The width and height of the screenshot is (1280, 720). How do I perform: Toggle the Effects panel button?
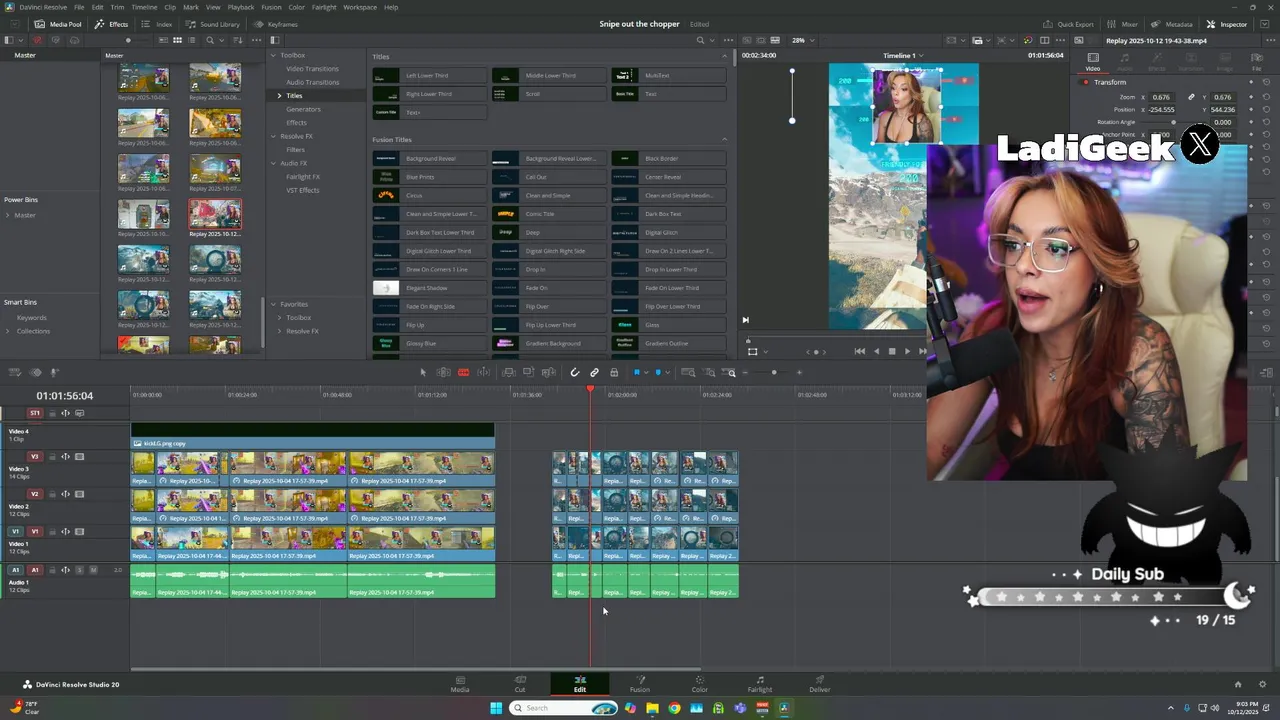pos(111,24)
